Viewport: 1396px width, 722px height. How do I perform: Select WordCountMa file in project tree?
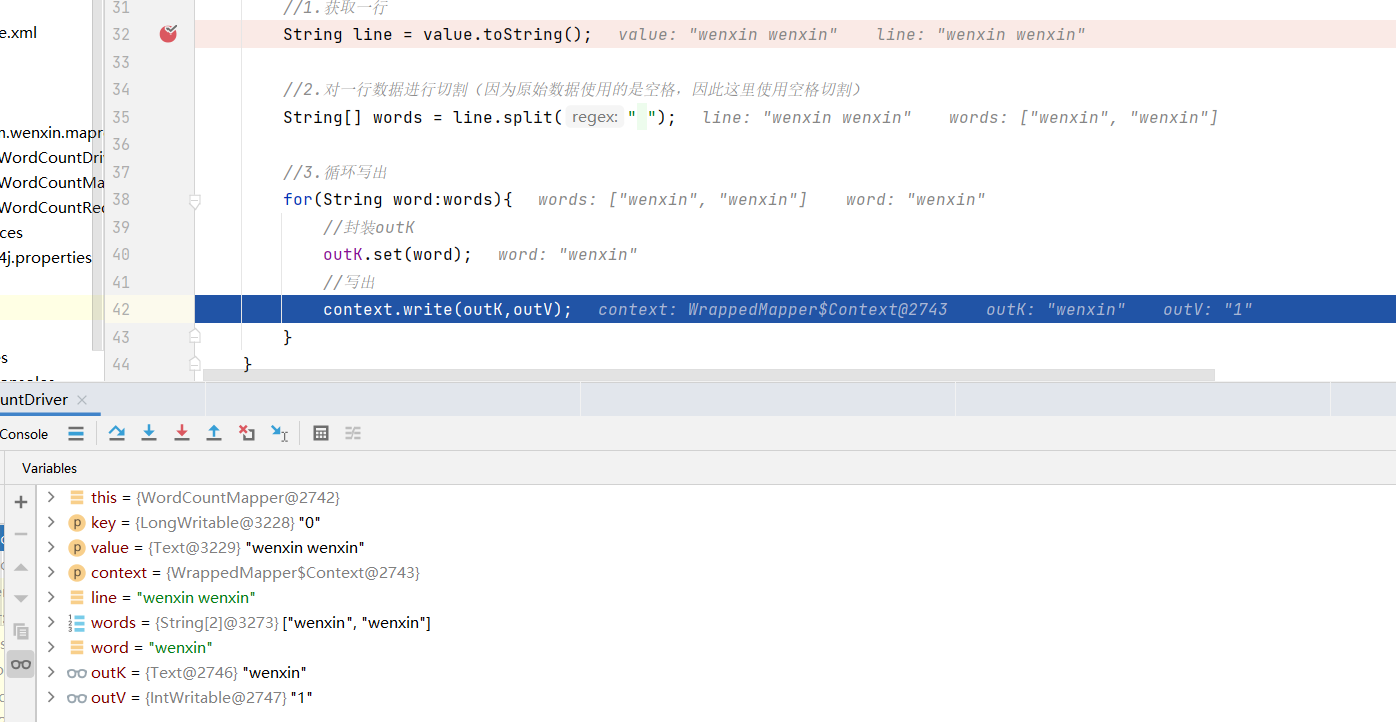click(x=52, y=182)
